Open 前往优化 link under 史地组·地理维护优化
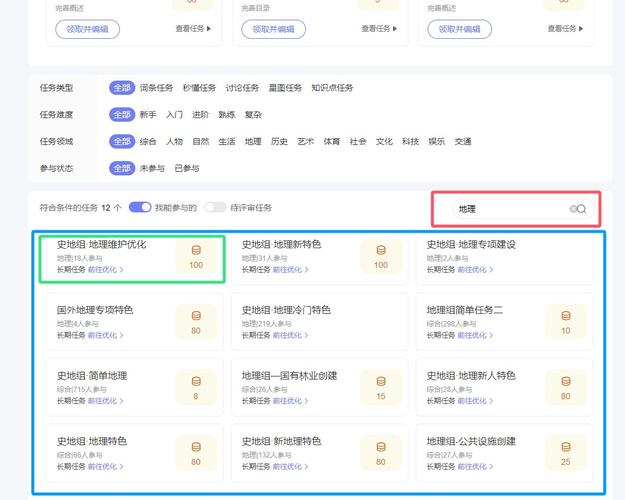Viewport: 625px width, 500px height. 106,270
